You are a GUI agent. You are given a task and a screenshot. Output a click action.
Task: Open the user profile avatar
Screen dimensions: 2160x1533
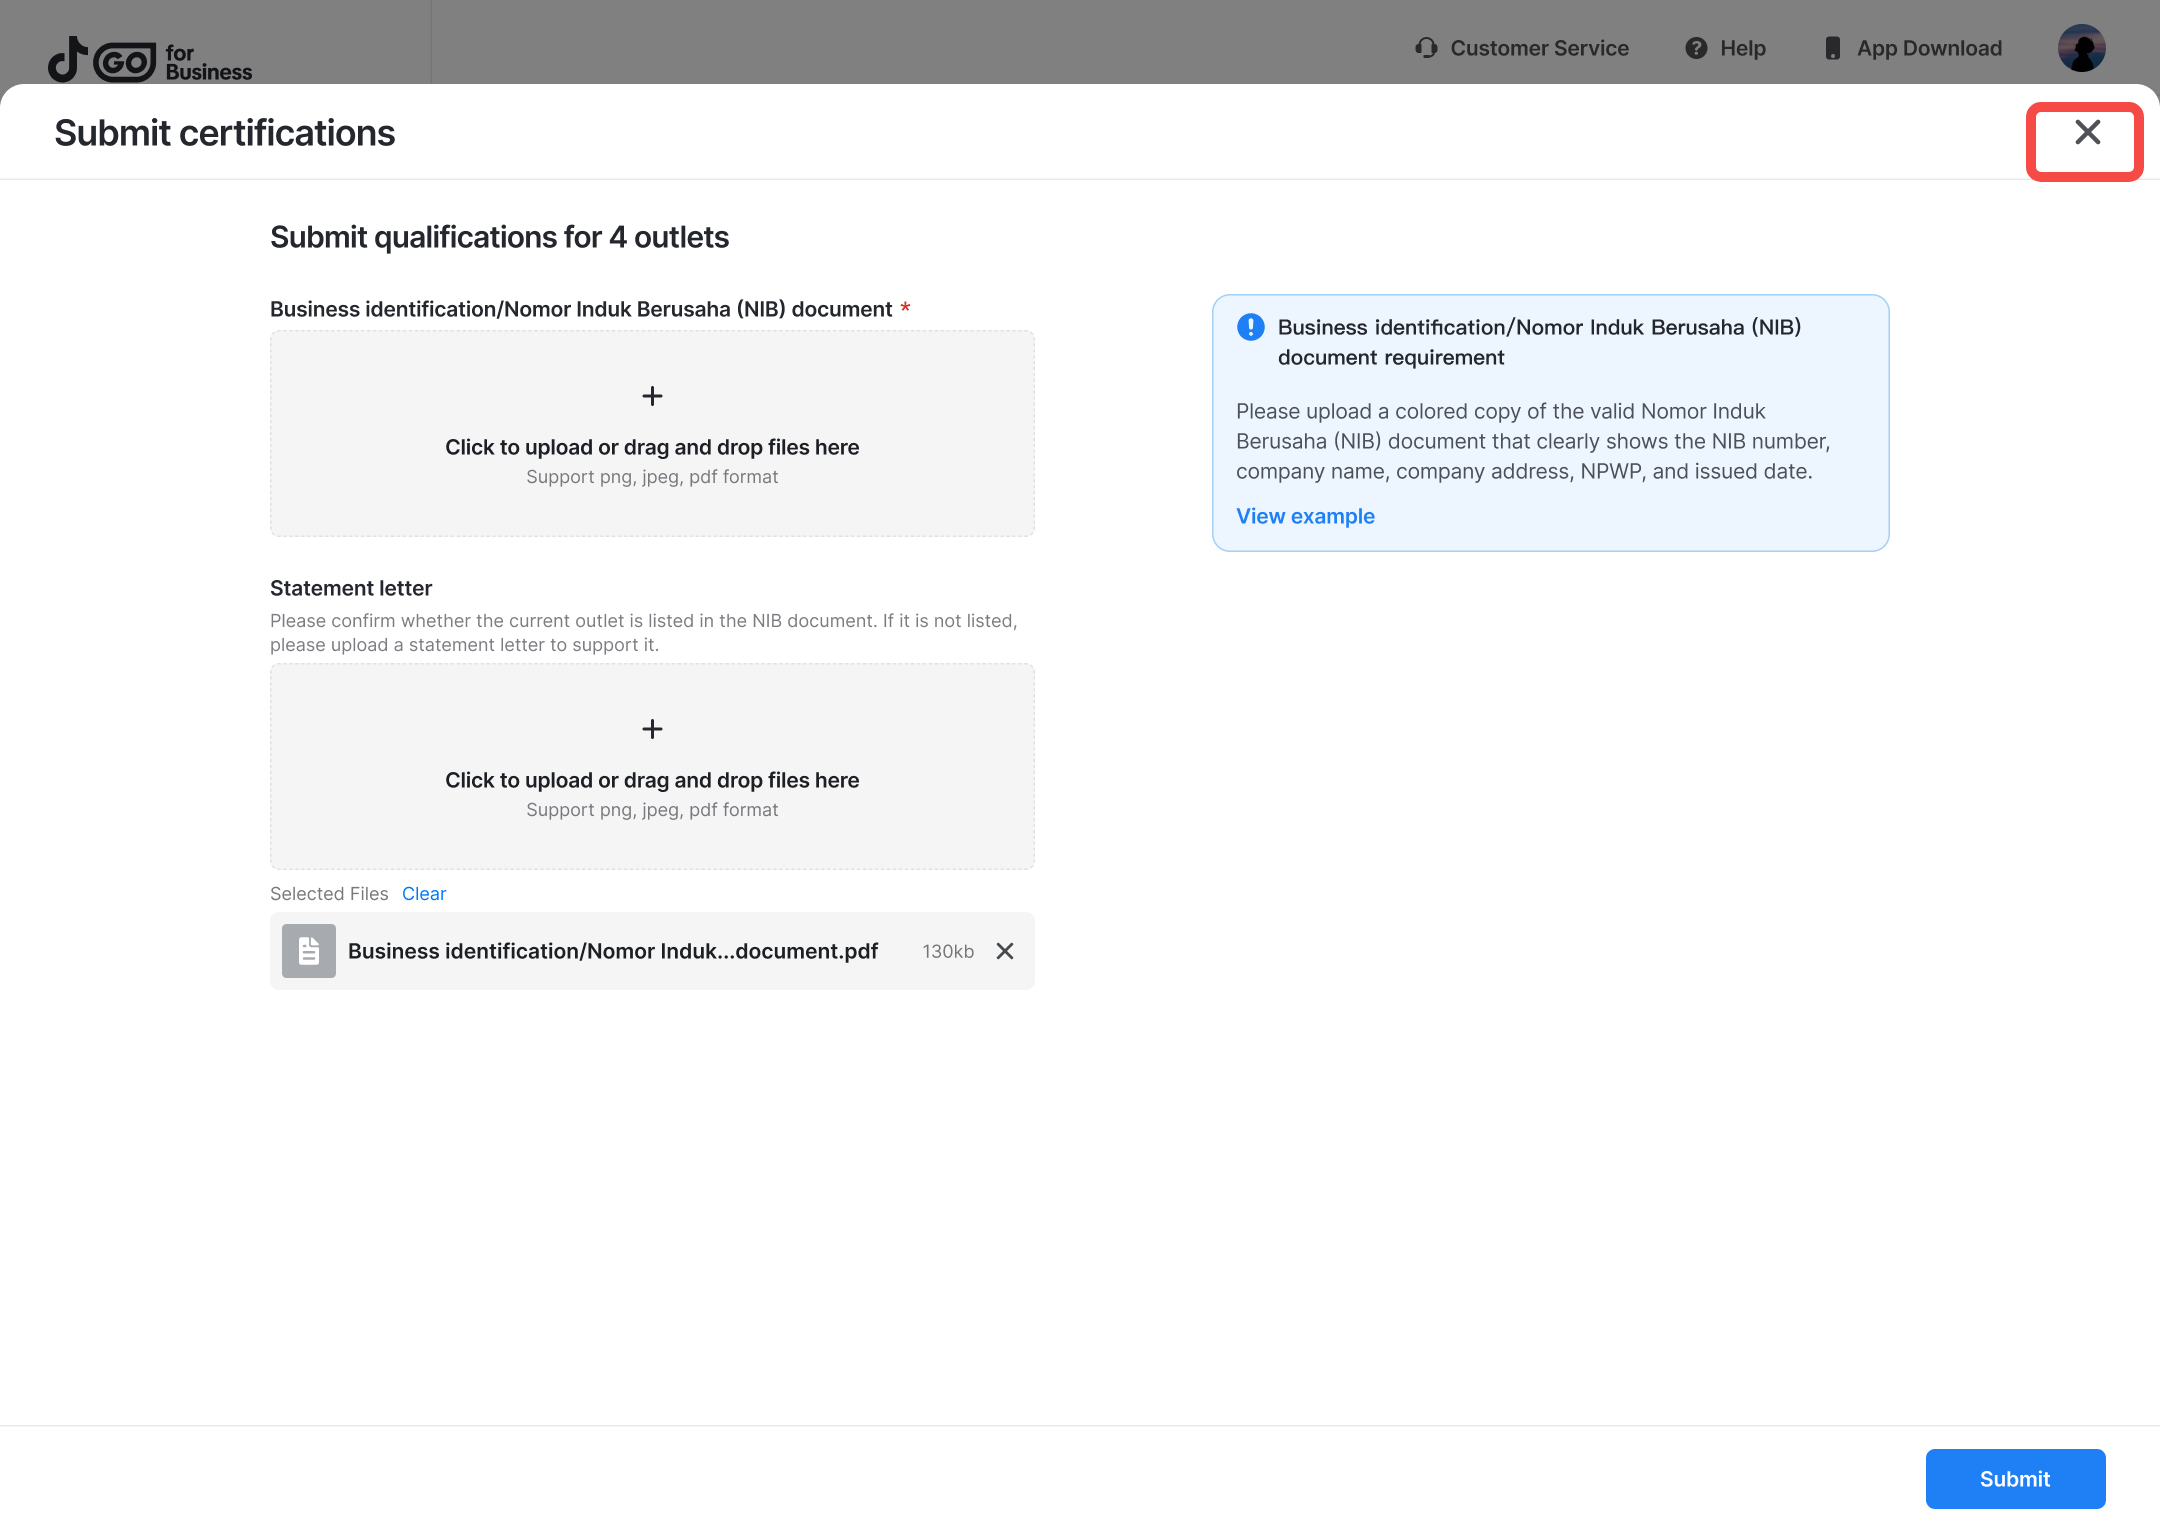point(2081,48)
